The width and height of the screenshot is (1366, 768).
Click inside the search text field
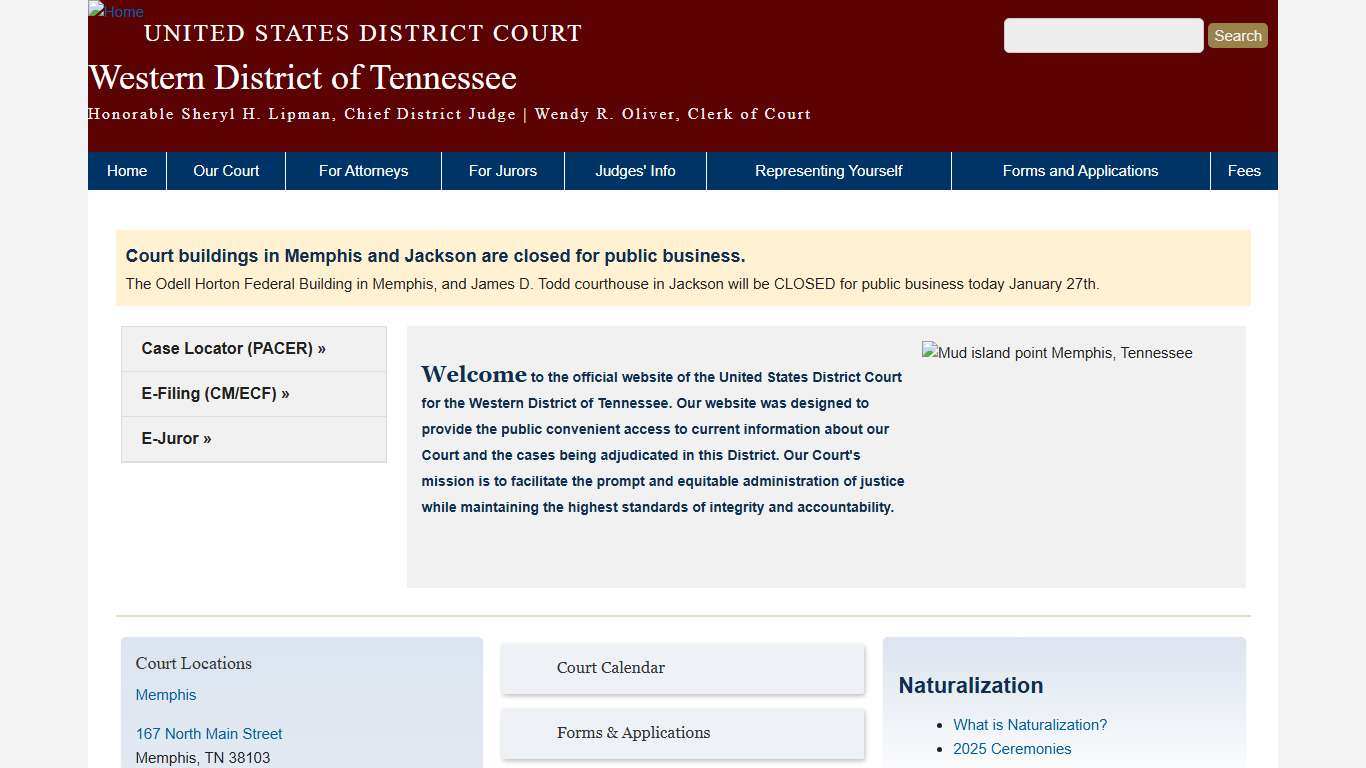[1103, 35]
